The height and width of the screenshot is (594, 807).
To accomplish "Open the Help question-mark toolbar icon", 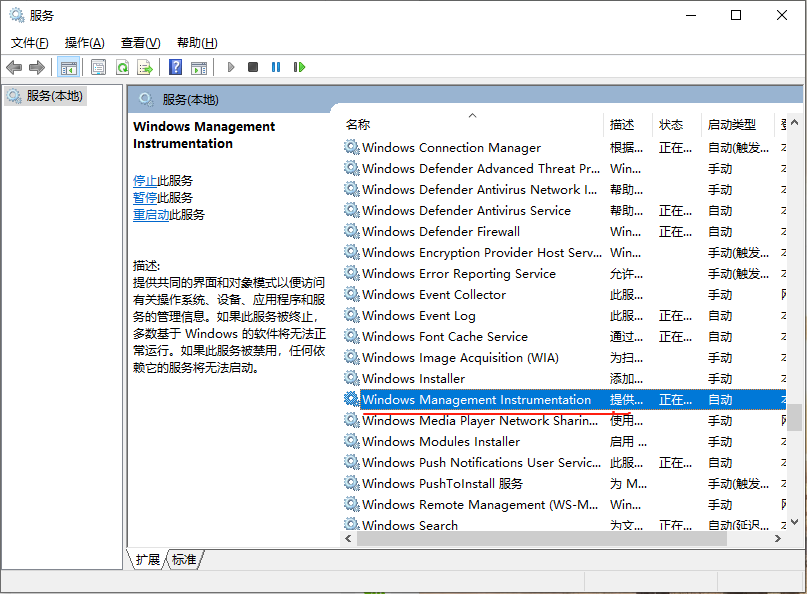I will (176, 67).
